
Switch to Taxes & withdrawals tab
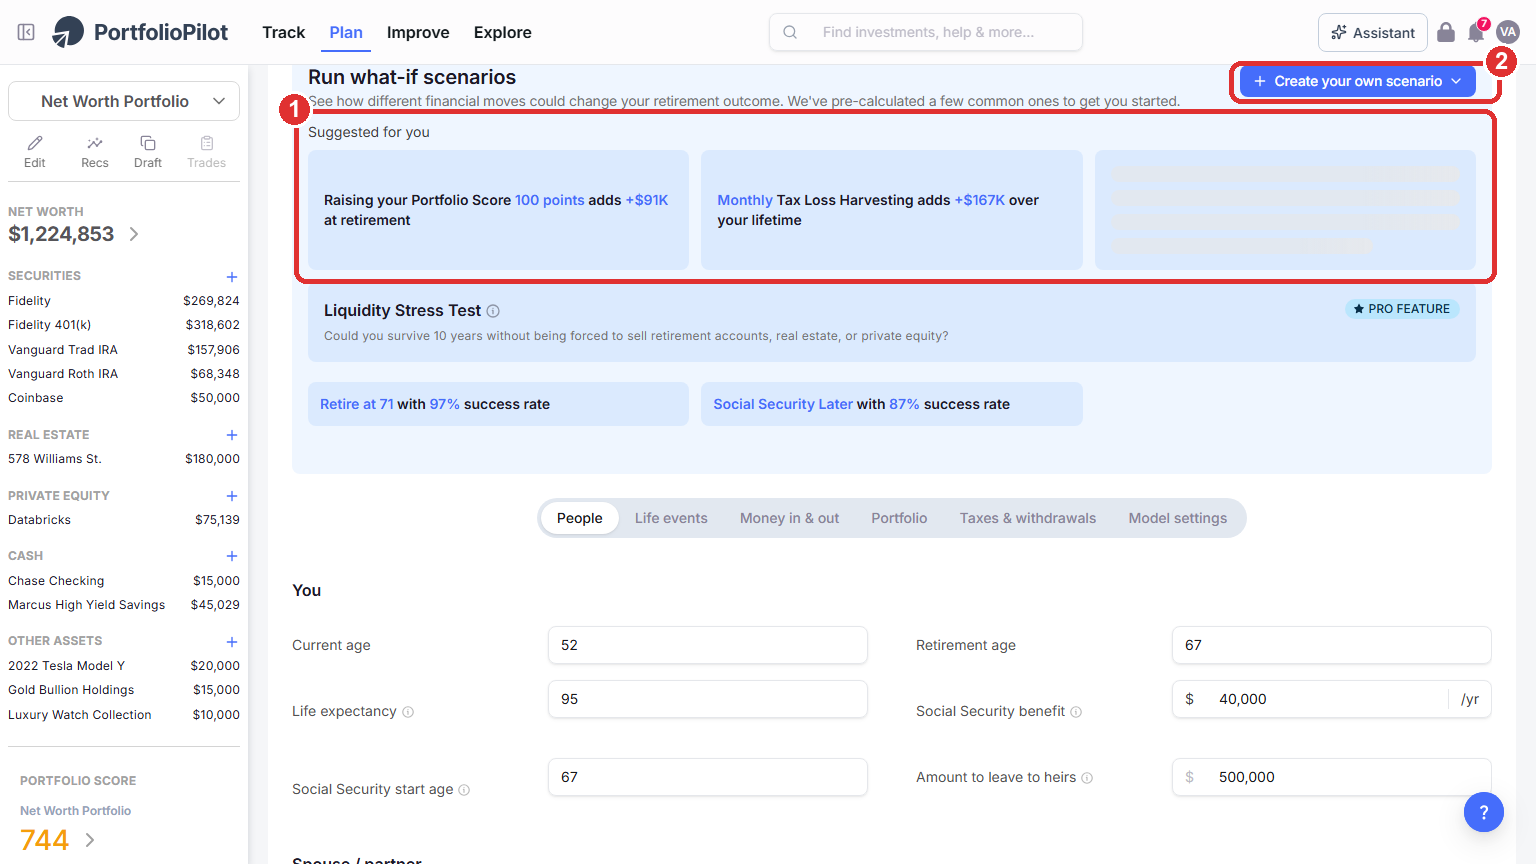(1028, 518)
